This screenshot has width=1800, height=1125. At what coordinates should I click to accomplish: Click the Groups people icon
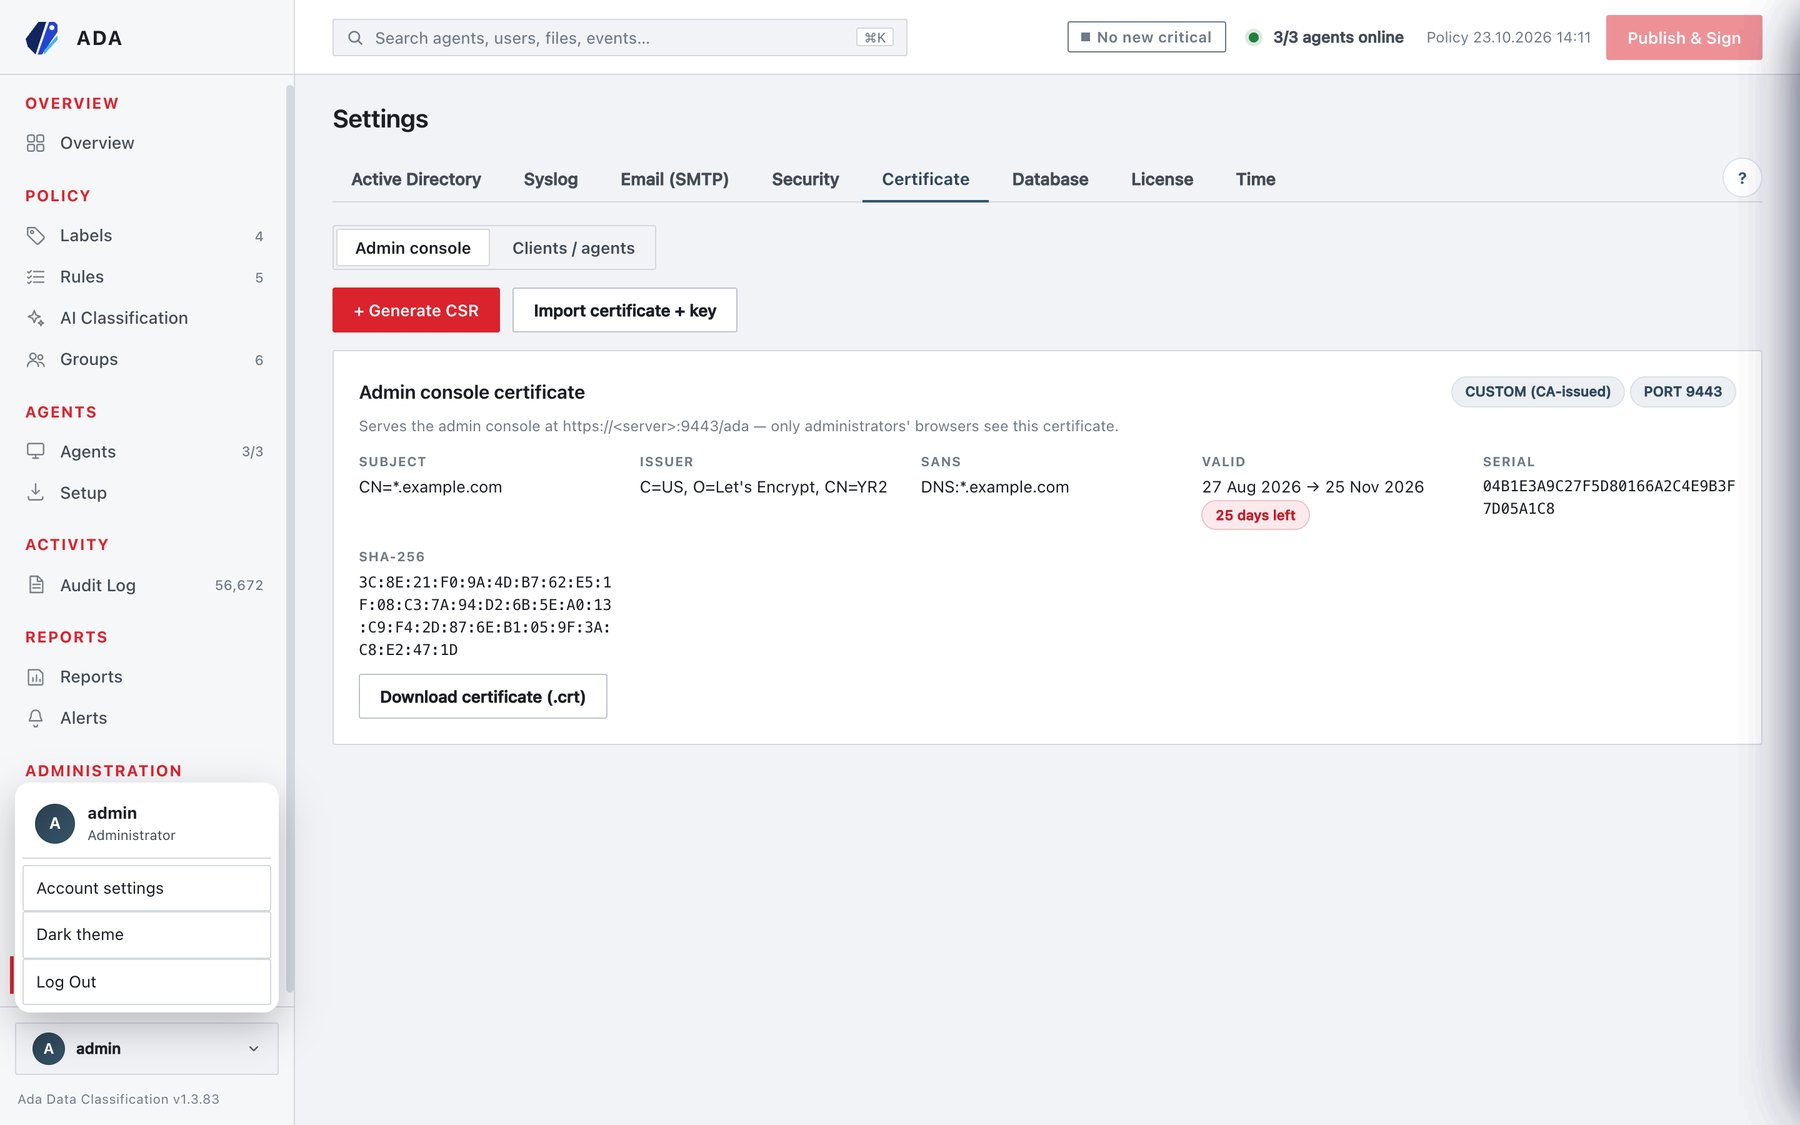coord(36,359)
